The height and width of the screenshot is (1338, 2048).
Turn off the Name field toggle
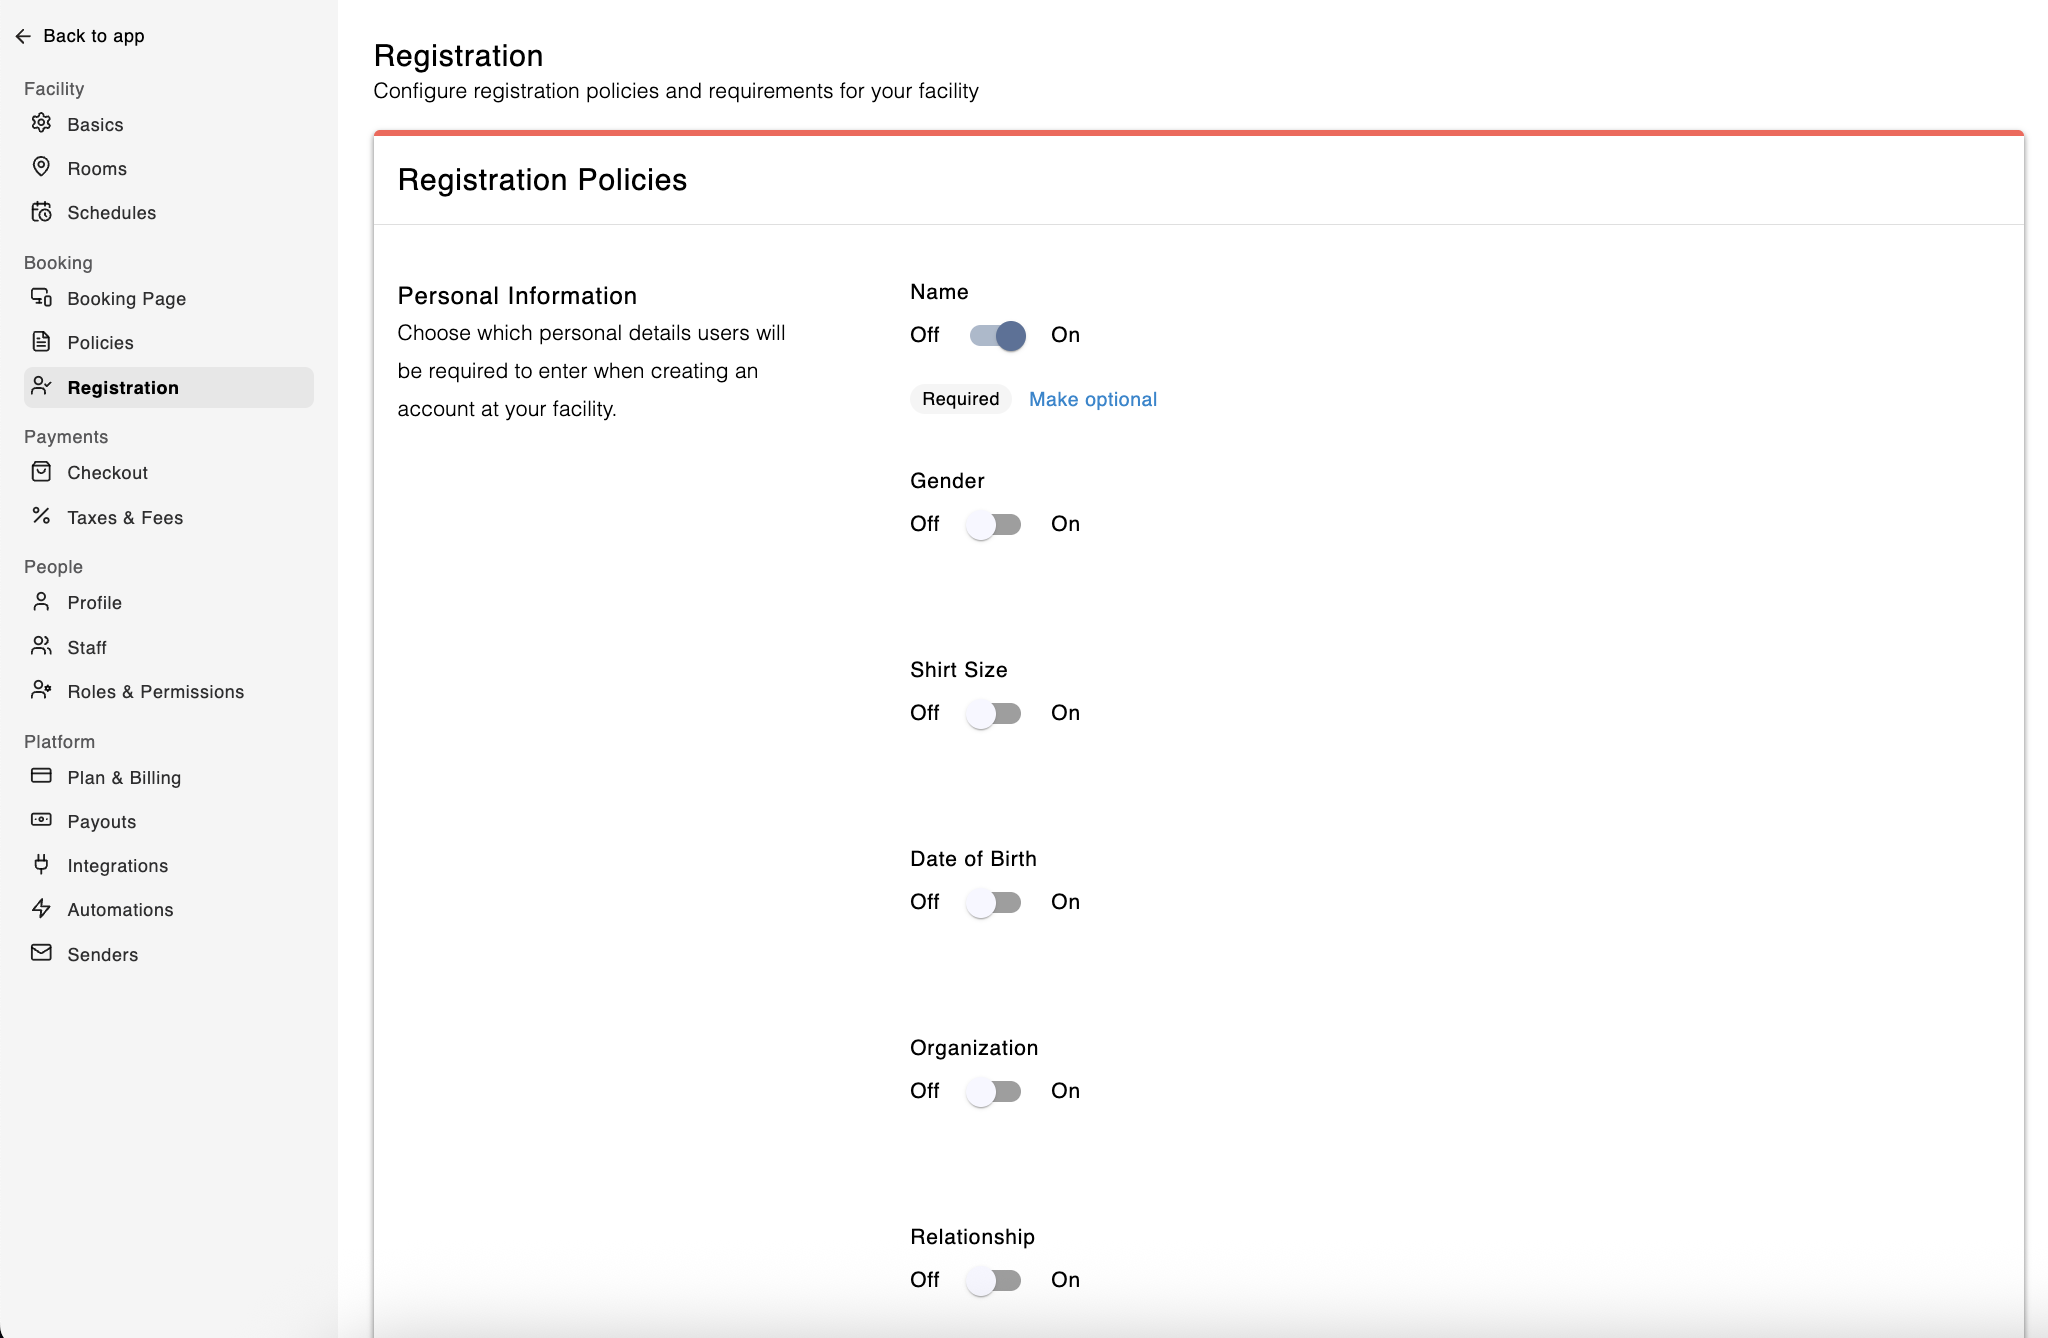click(996, 335)
